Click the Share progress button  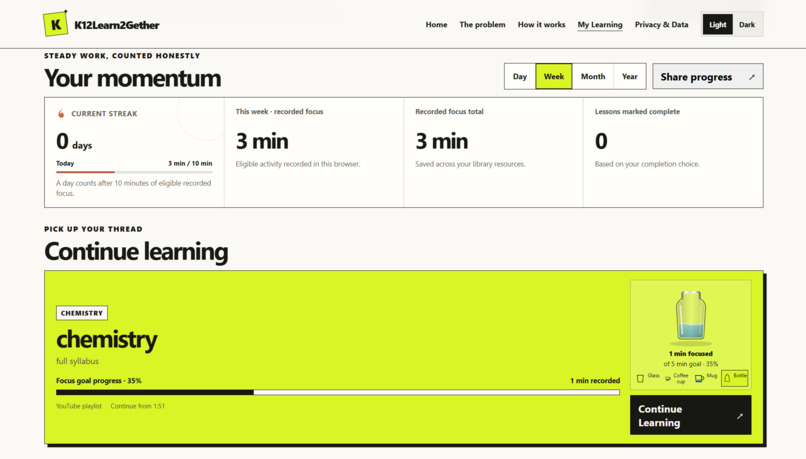tap(707, 76)
